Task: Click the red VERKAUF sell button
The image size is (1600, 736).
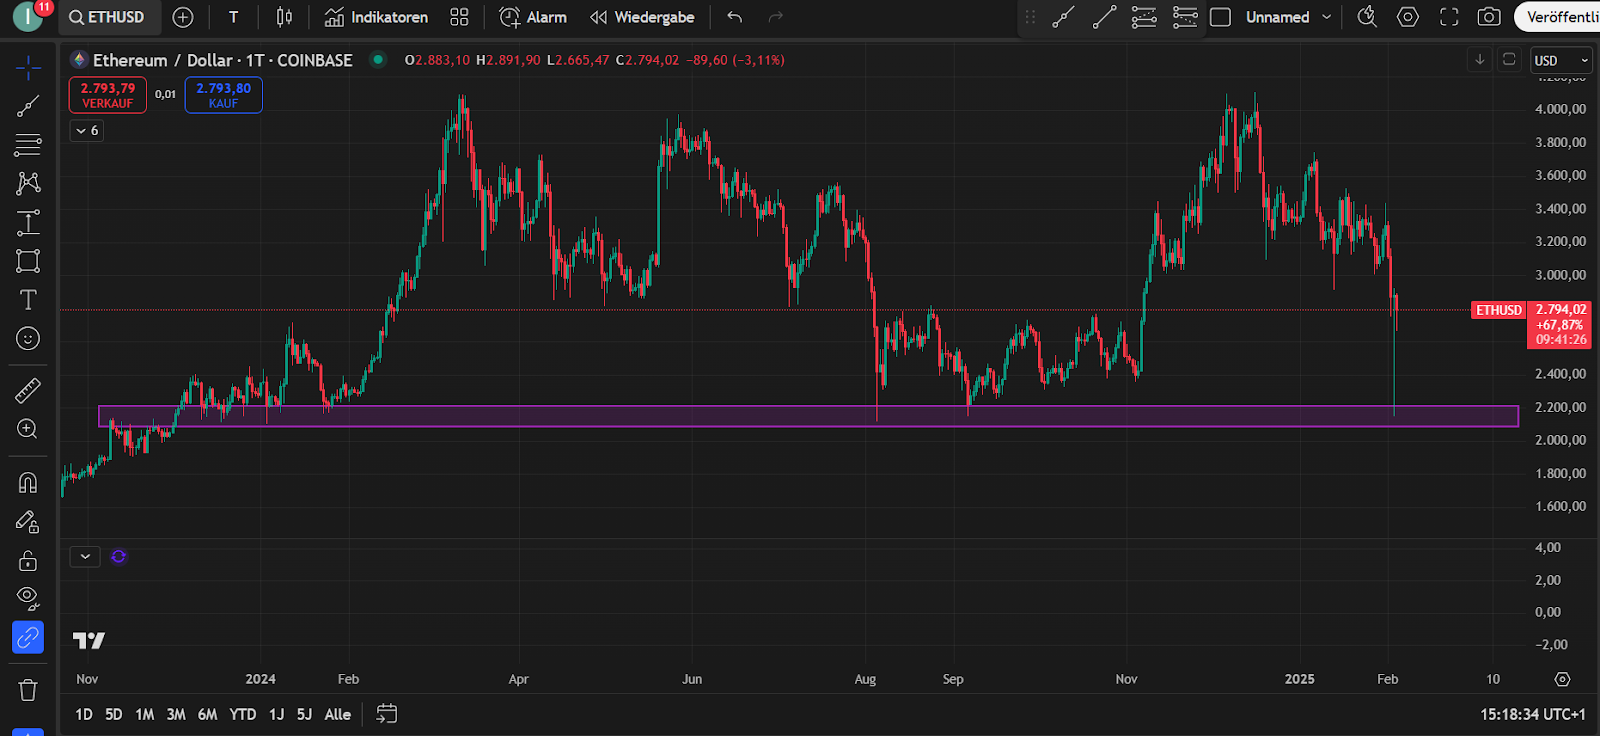Action: click(108, 95)
